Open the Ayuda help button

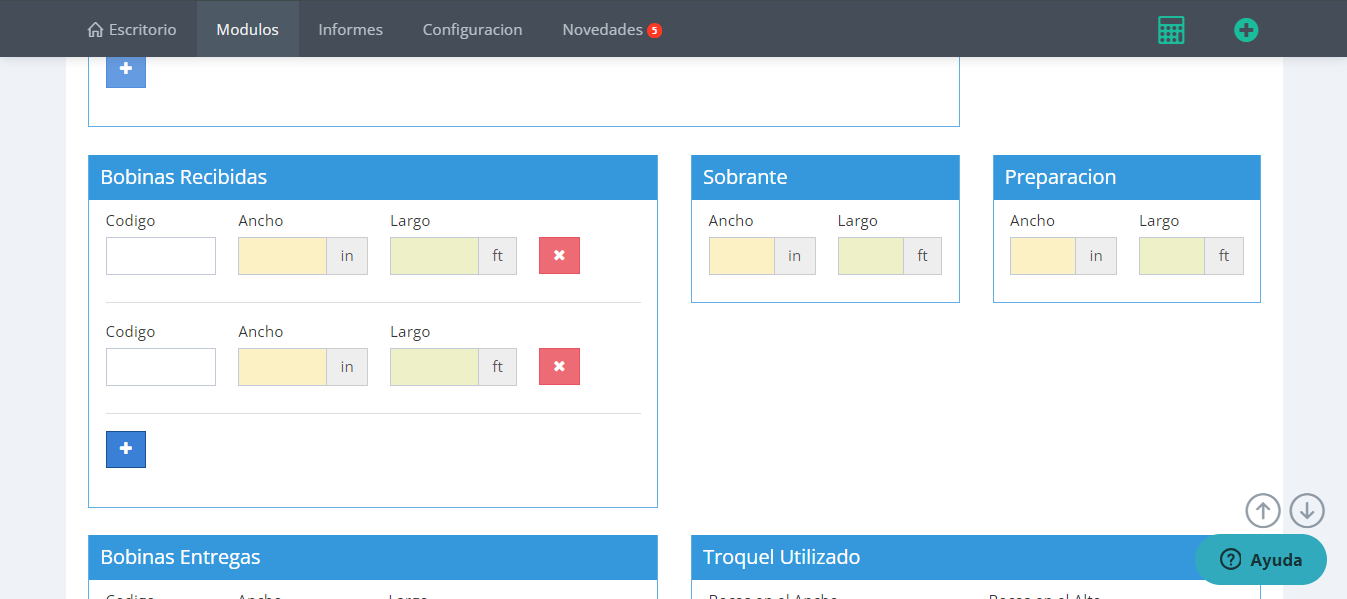(x=1261, y=560)
